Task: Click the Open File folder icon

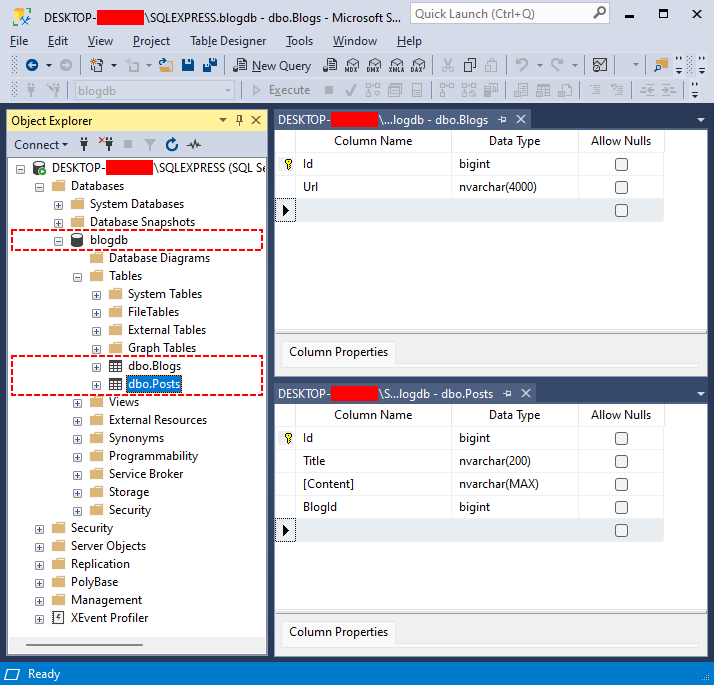Action: click(166, 66)
